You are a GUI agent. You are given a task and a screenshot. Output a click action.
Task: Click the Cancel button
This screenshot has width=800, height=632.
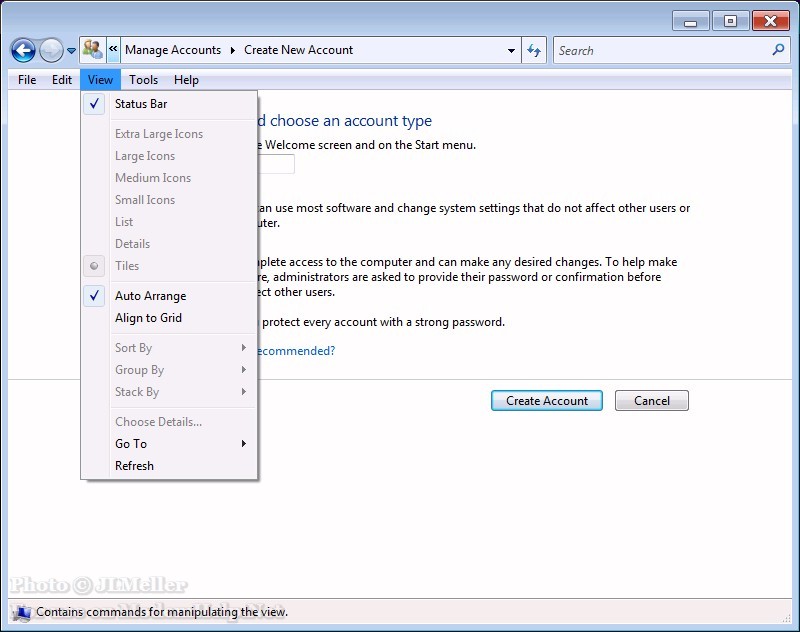(x=652, y=401)
